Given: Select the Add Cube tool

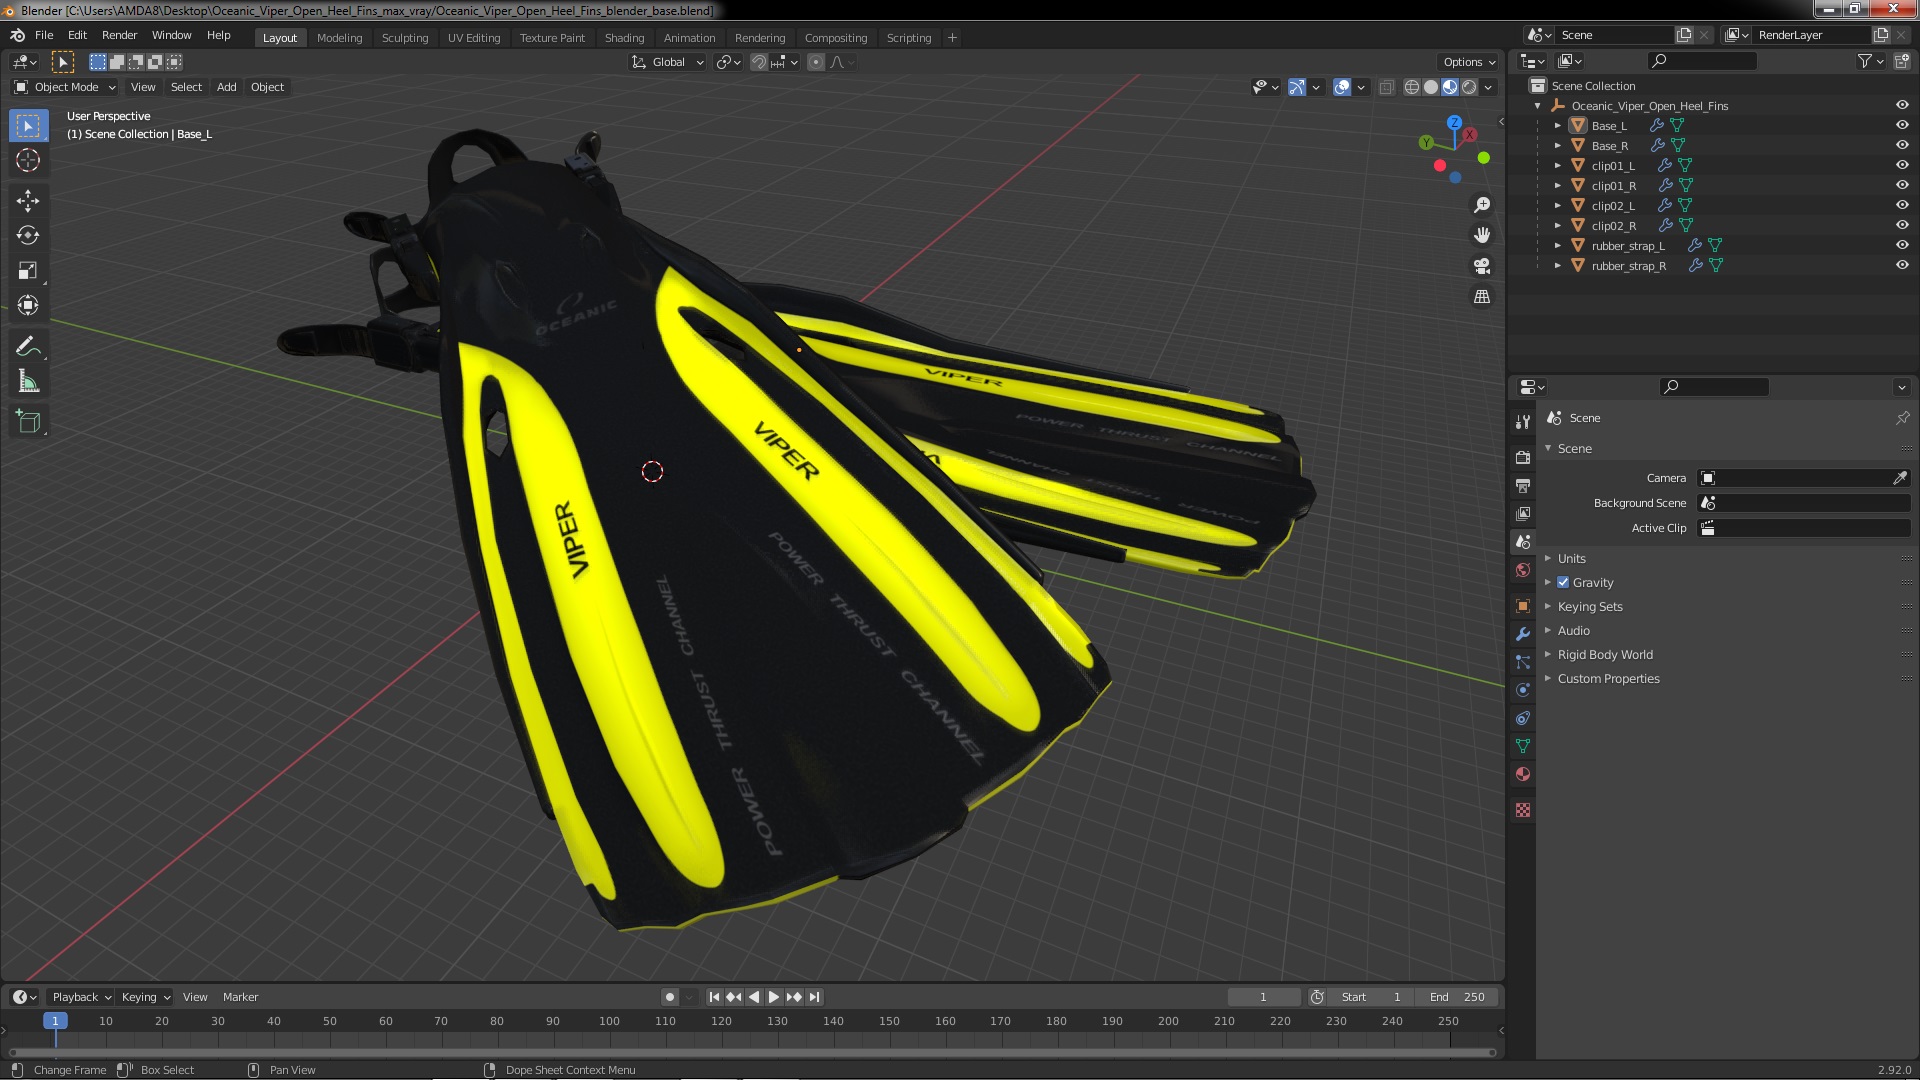Looking at the screenshot, I should [28, 422].
